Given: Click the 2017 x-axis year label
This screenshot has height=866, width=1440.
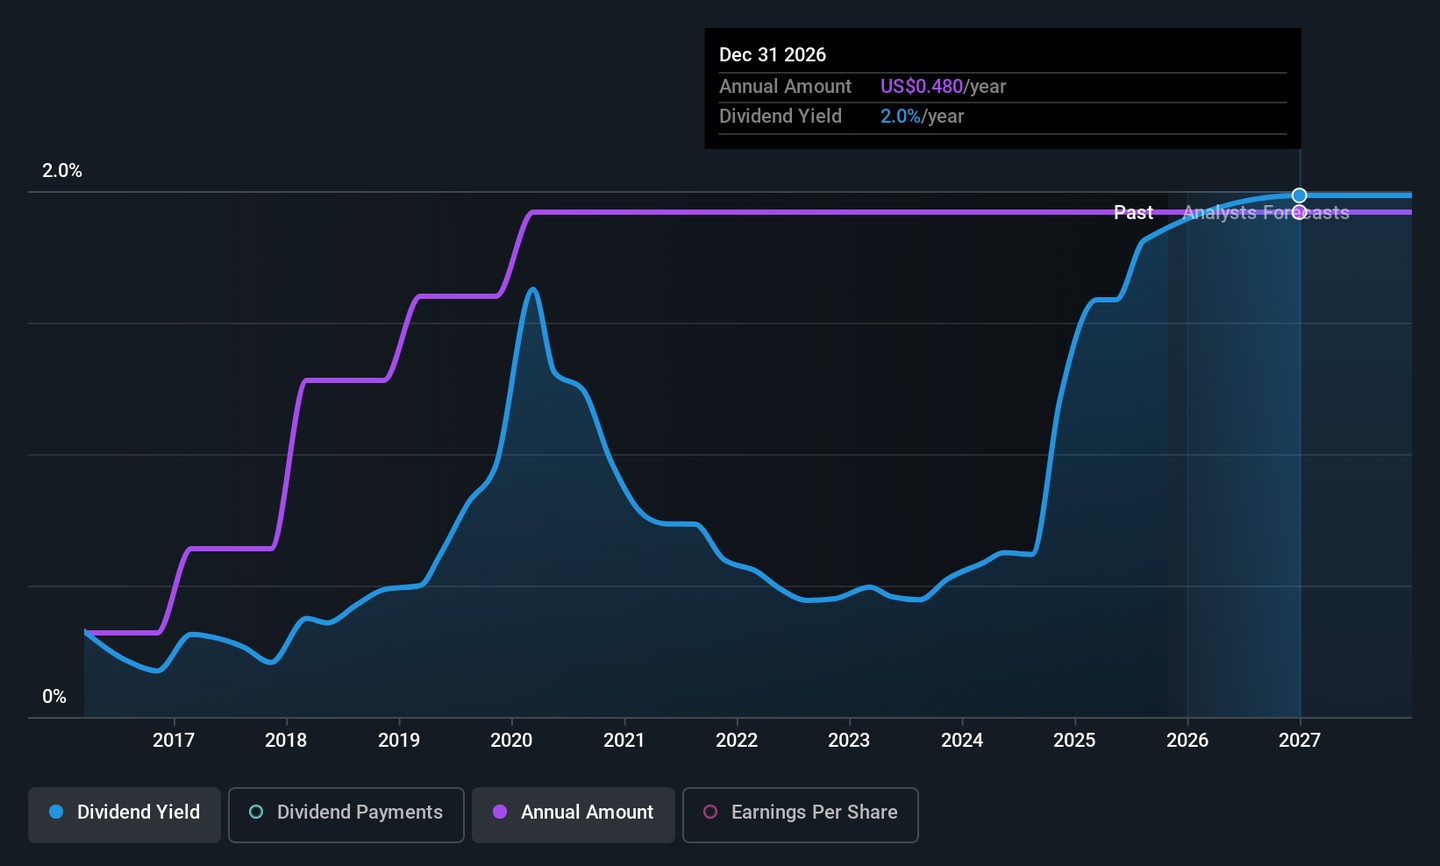Looking at the screenshot, I should [x=173, y=740].
